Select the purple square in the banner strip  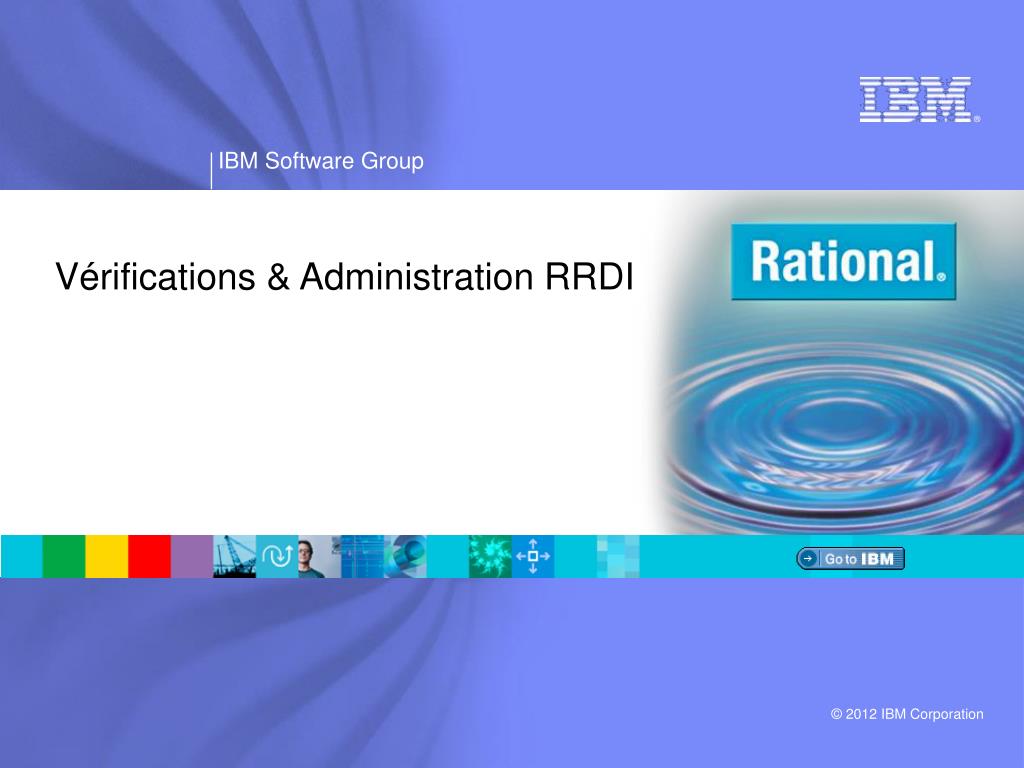pos(192,556)
